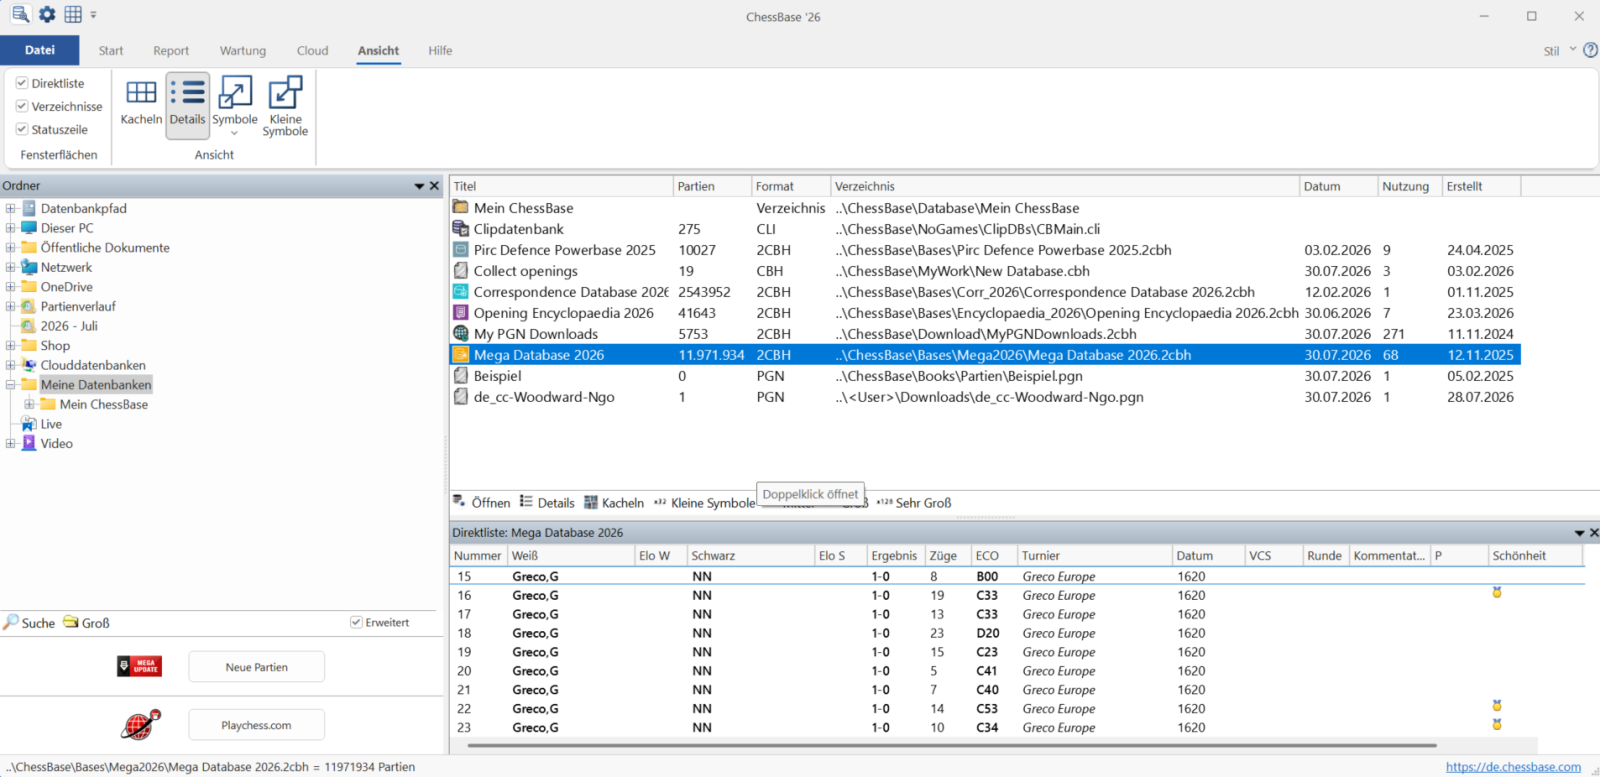The height and width of the screenshot is (777, 1600).
Task: Open the Stil dropdown
Action: coord(1559,50)
